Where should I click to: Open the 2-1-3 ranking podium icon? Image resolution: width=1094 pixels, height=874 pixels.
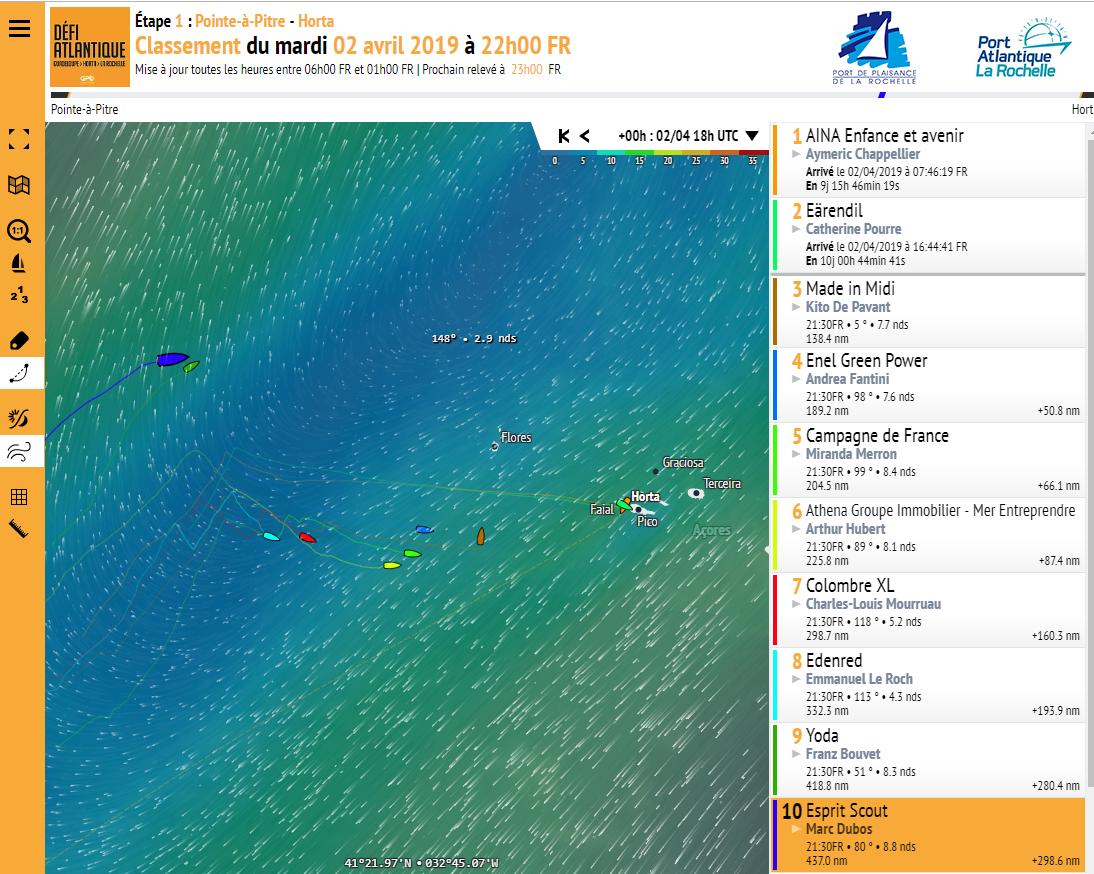19,294
